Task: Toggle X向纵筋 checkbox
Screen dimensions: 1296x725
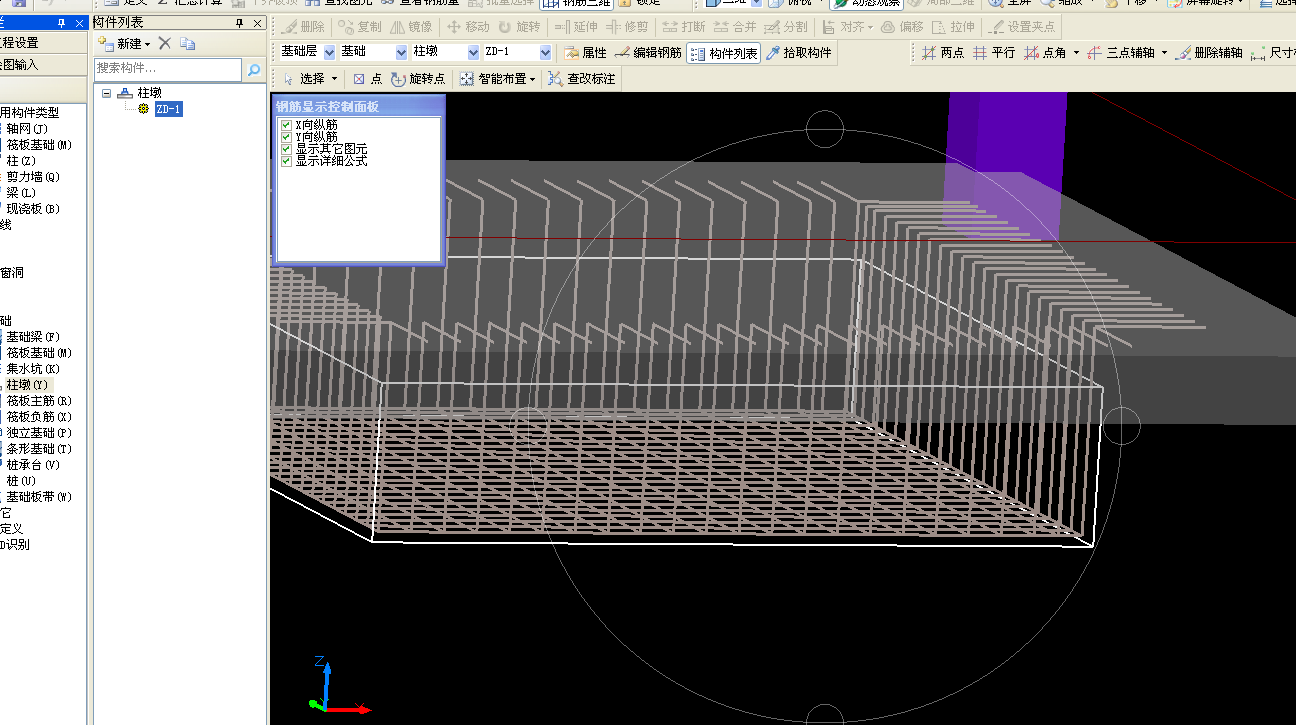Action: point(287,125)
